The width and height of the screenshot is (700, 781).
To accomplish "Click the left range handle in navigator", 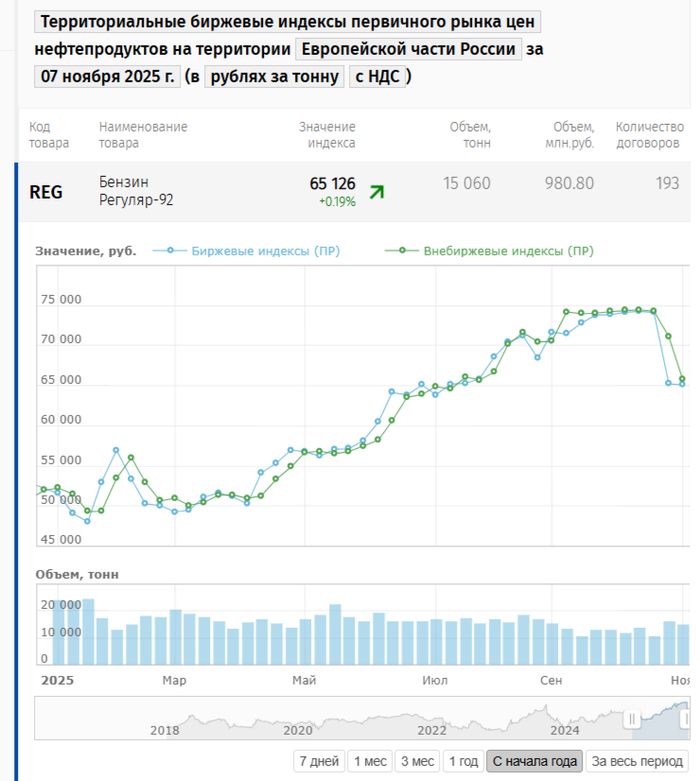I will 632,719.
